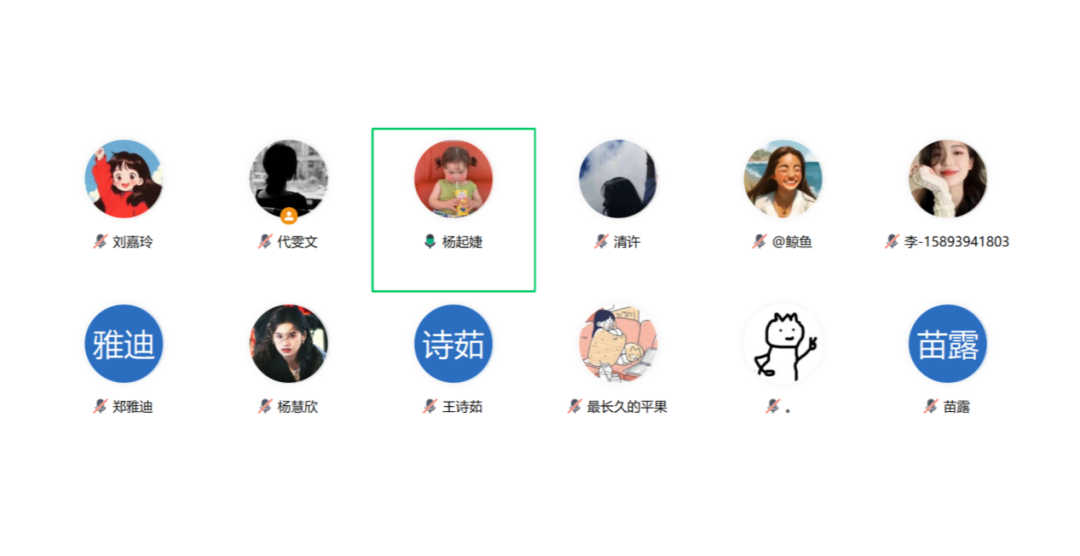Viewport: 1080px width, 556px height.
Task: Click the muted mic icon beside 苗露's name
Action: pyautogui.click(x=931, y=406)
